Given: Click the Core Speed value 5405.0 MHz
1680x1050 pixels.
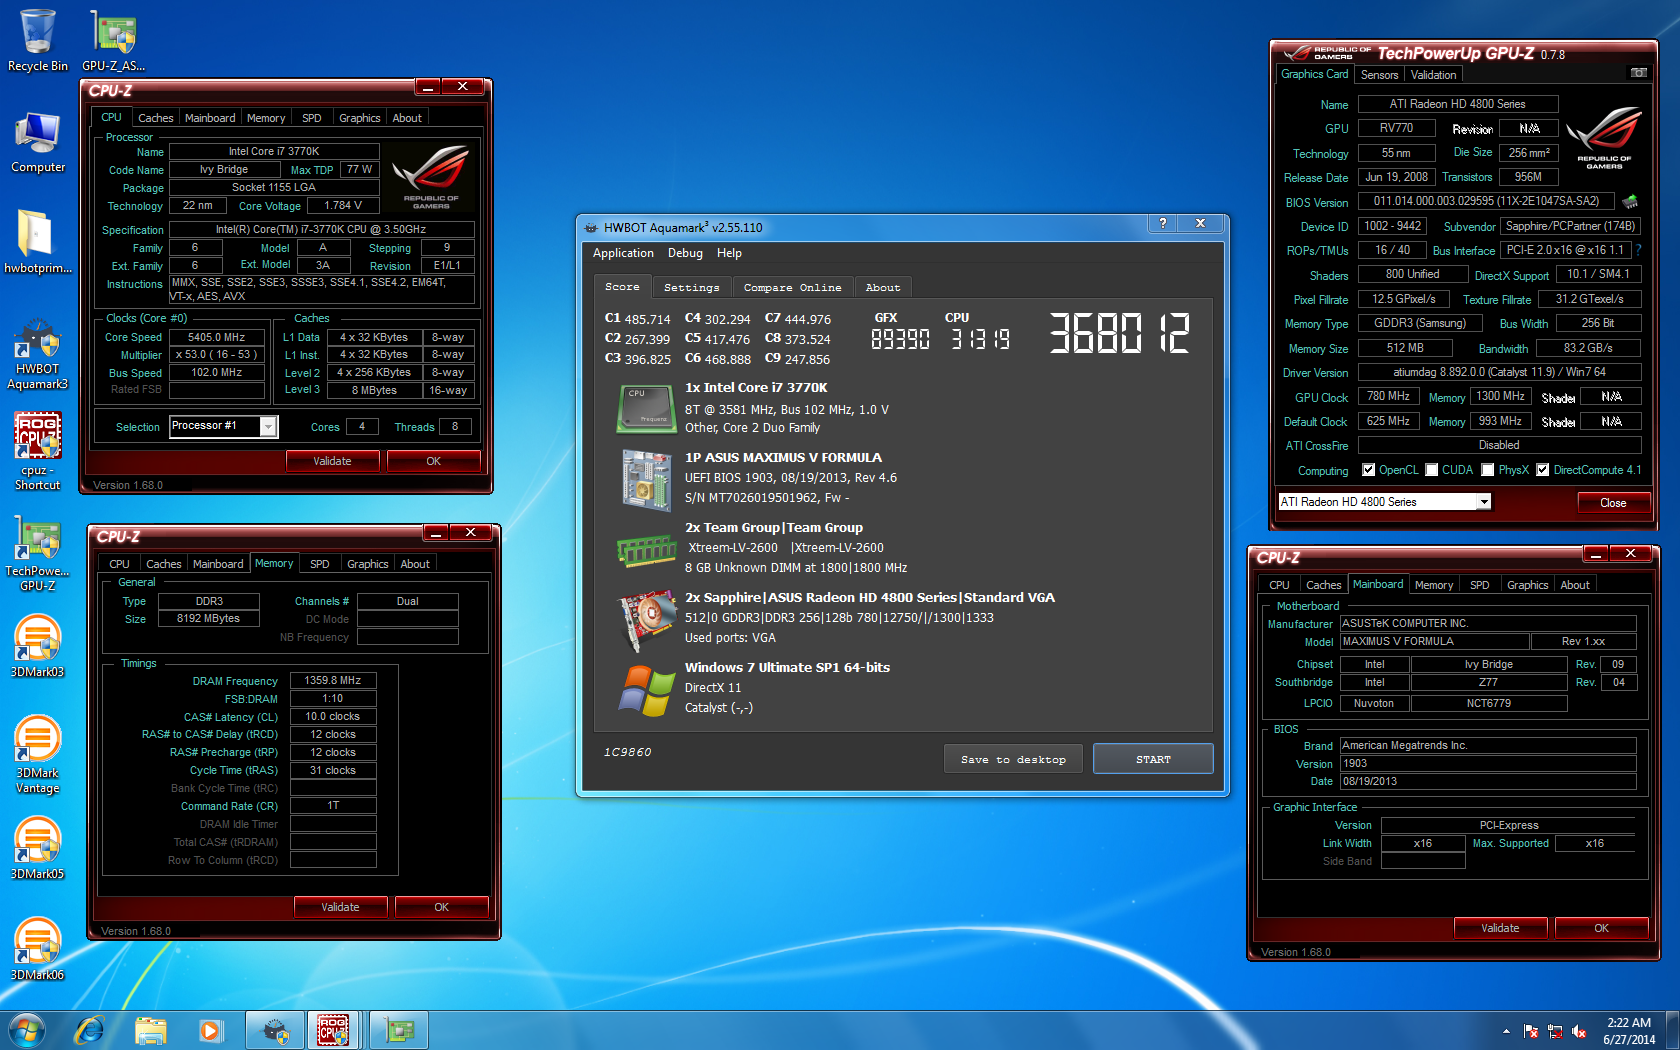Looking at the screenshot, I should [x=217, y=338].
